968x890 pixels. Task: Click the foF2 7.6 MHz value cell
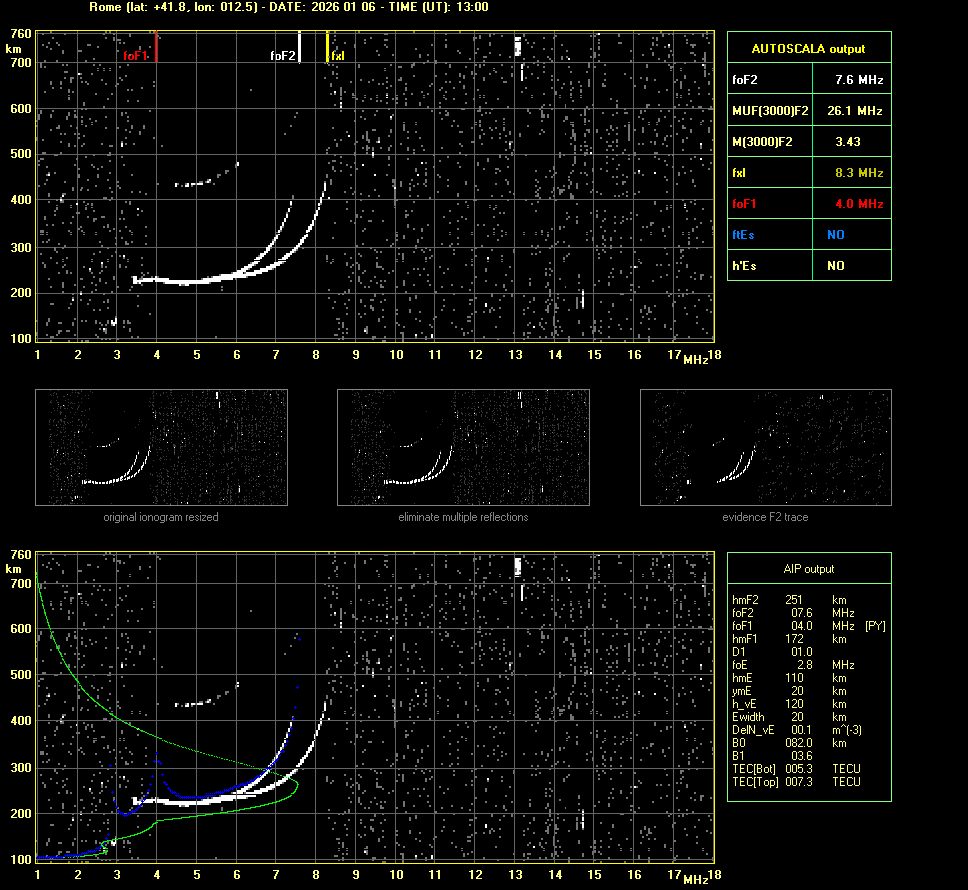859,79
